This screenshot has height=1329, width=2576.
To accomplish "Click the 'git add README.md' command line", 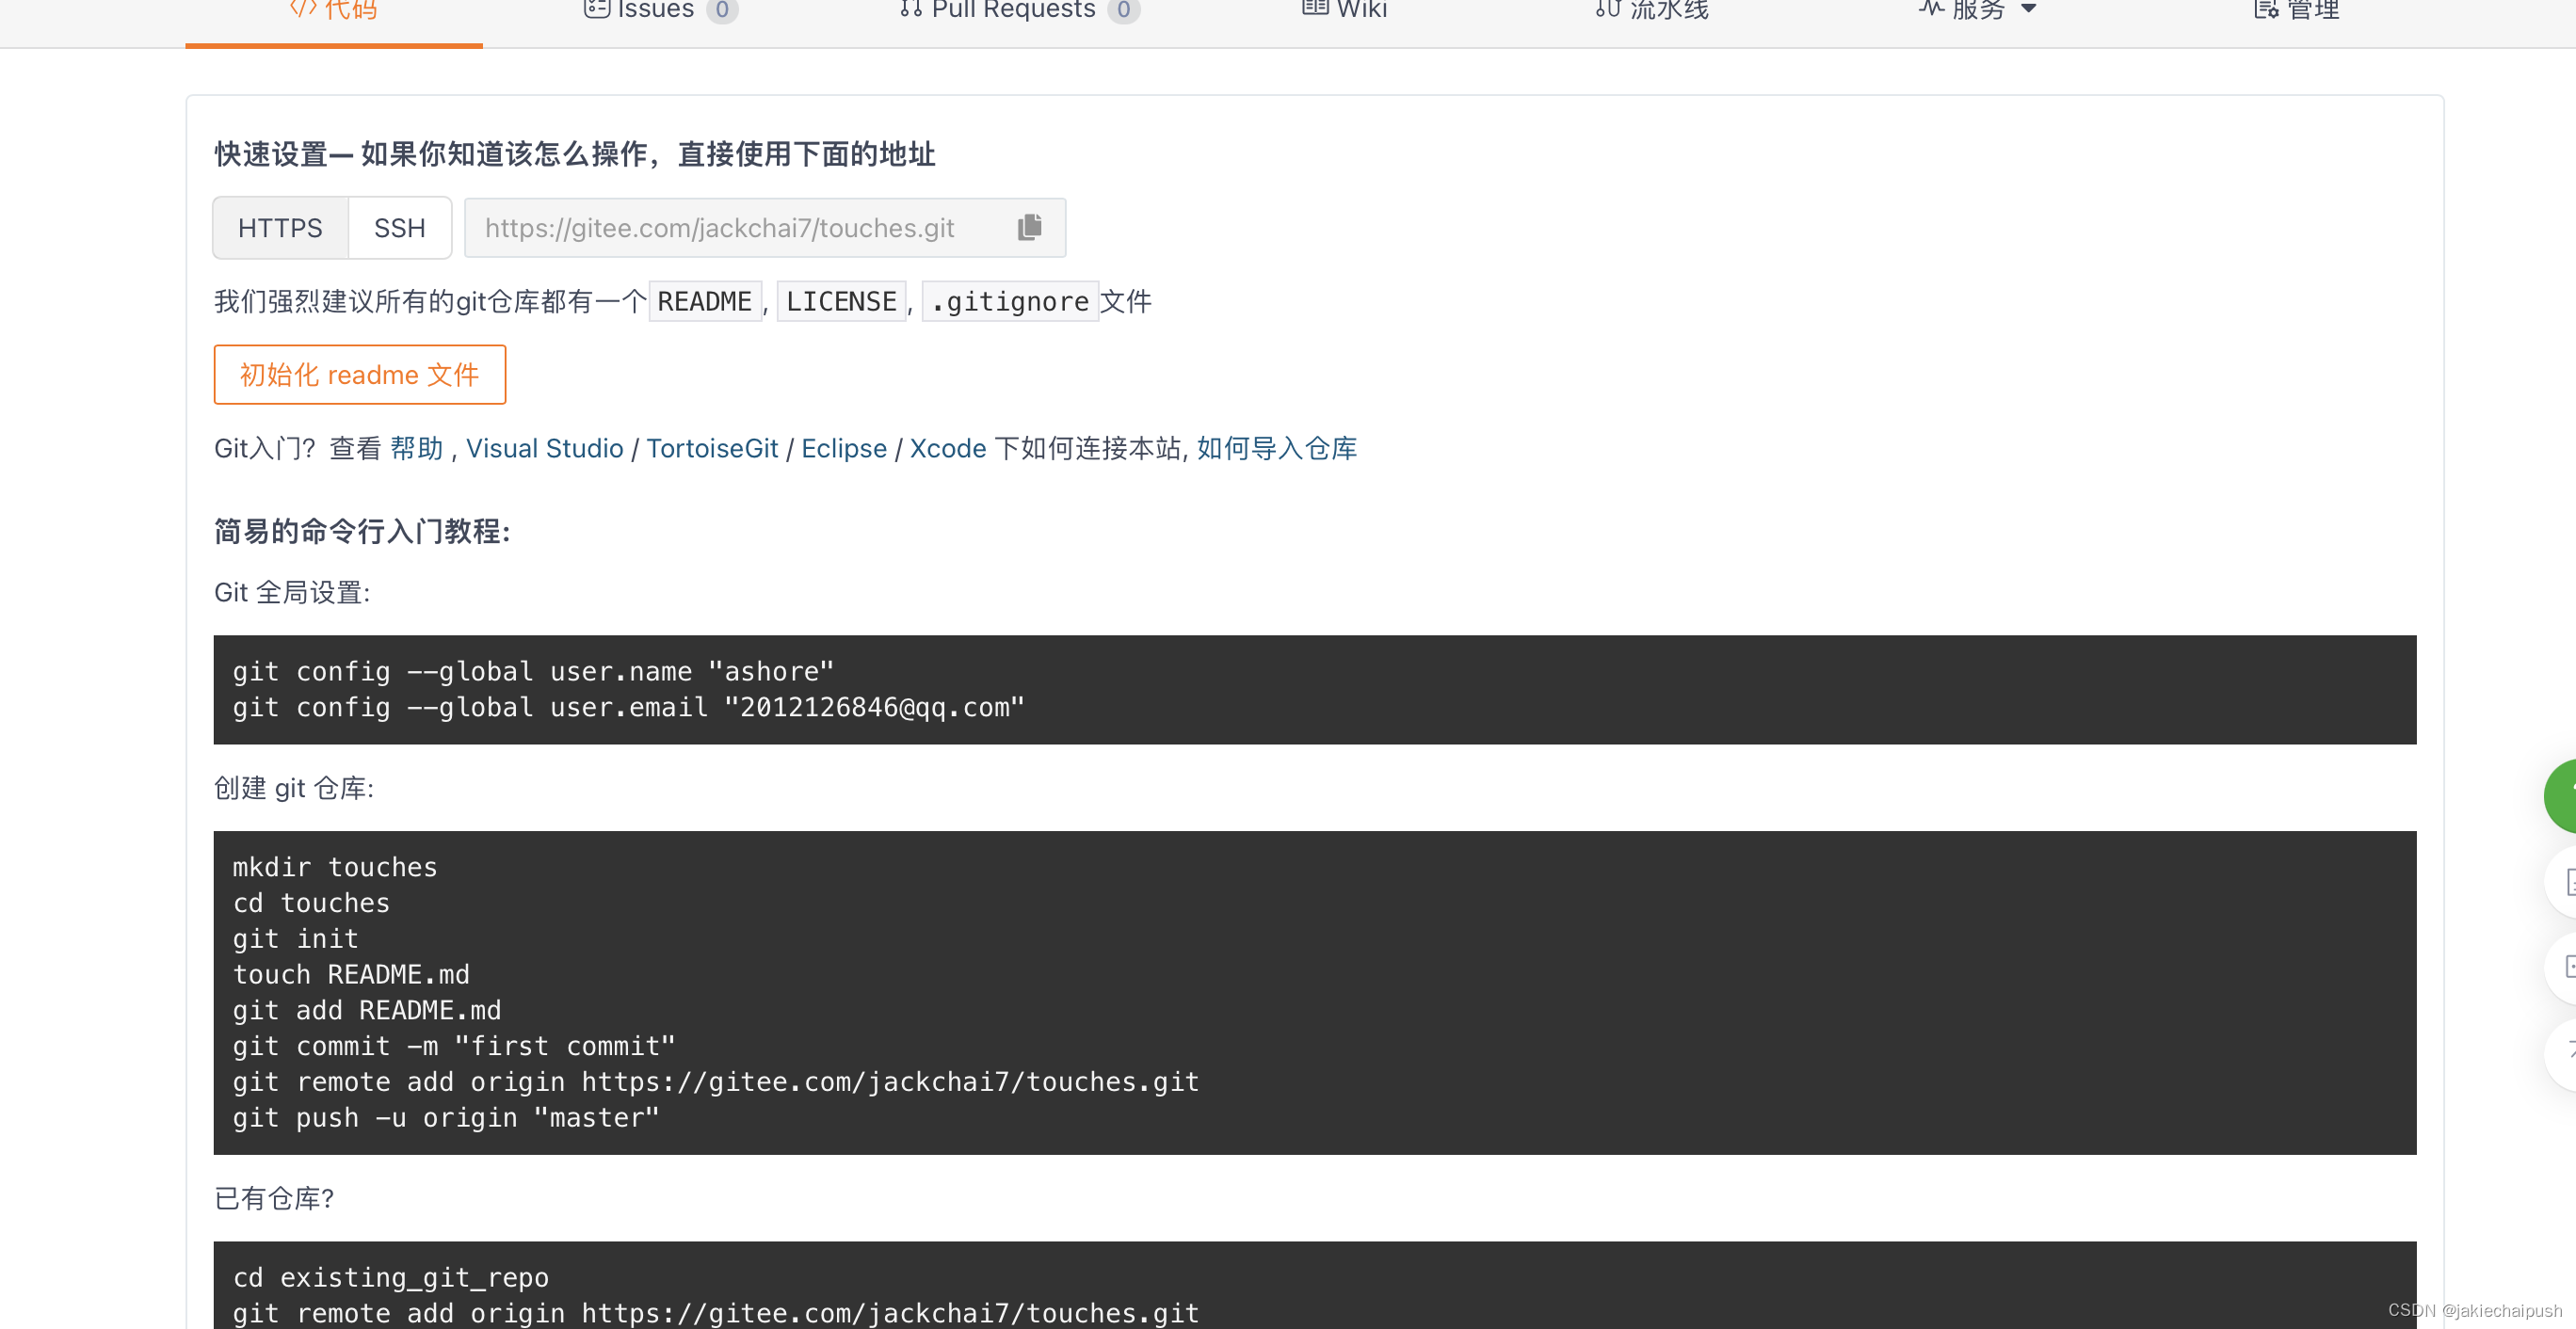I will 367,1010.
